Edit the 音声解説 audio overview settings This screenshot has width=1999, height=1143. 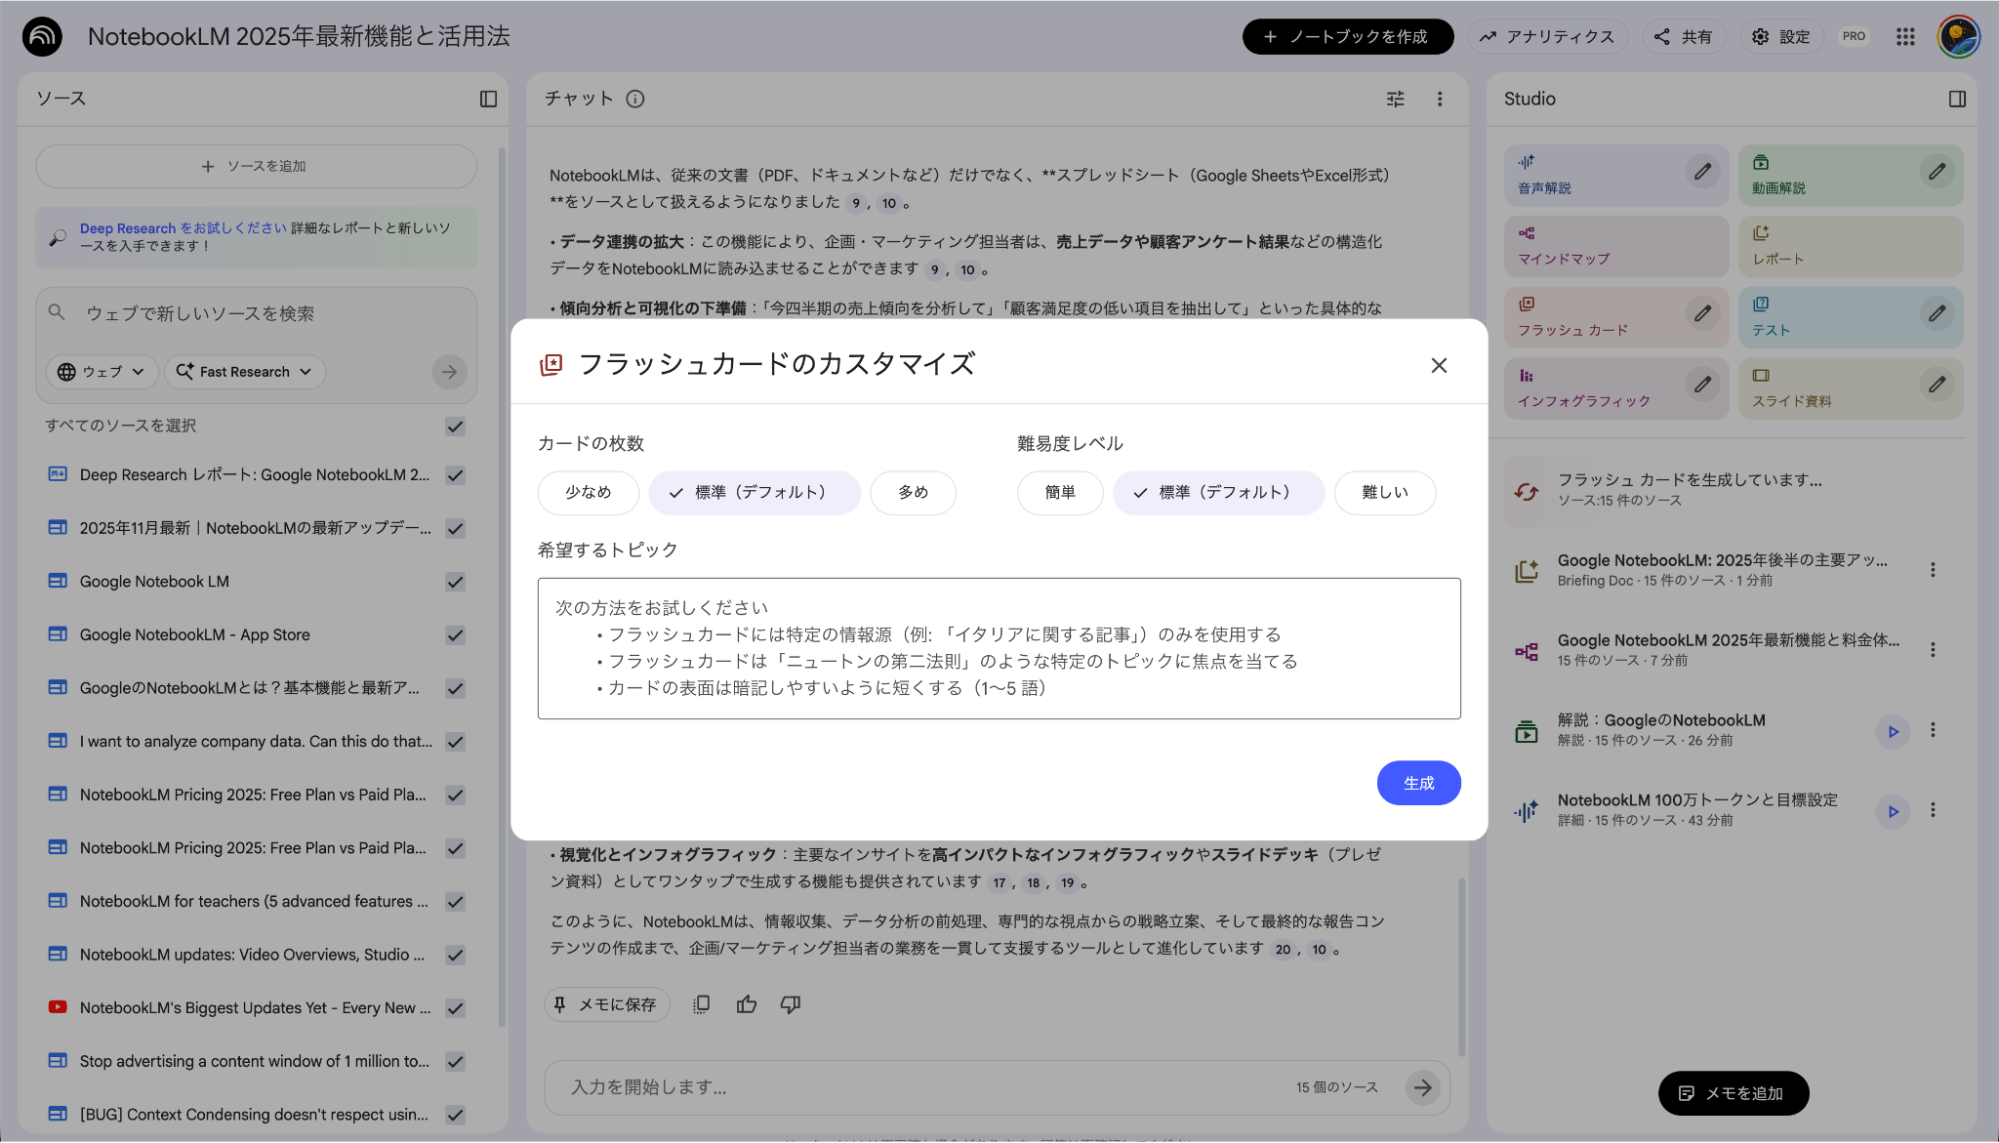click(1702, 171)
